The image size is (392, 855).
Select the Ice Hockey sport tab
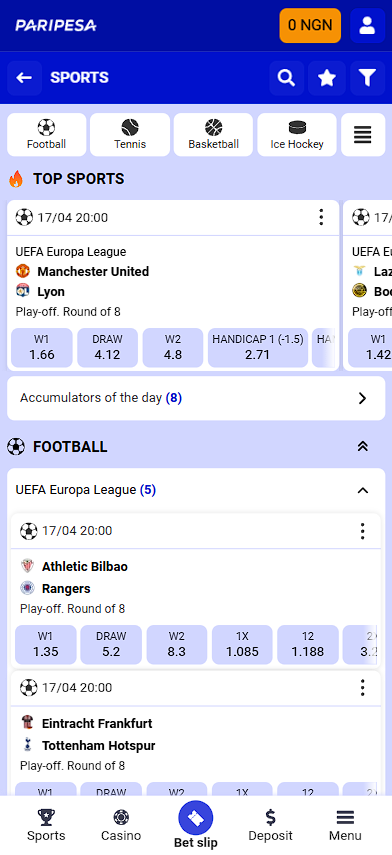(297, 135)
